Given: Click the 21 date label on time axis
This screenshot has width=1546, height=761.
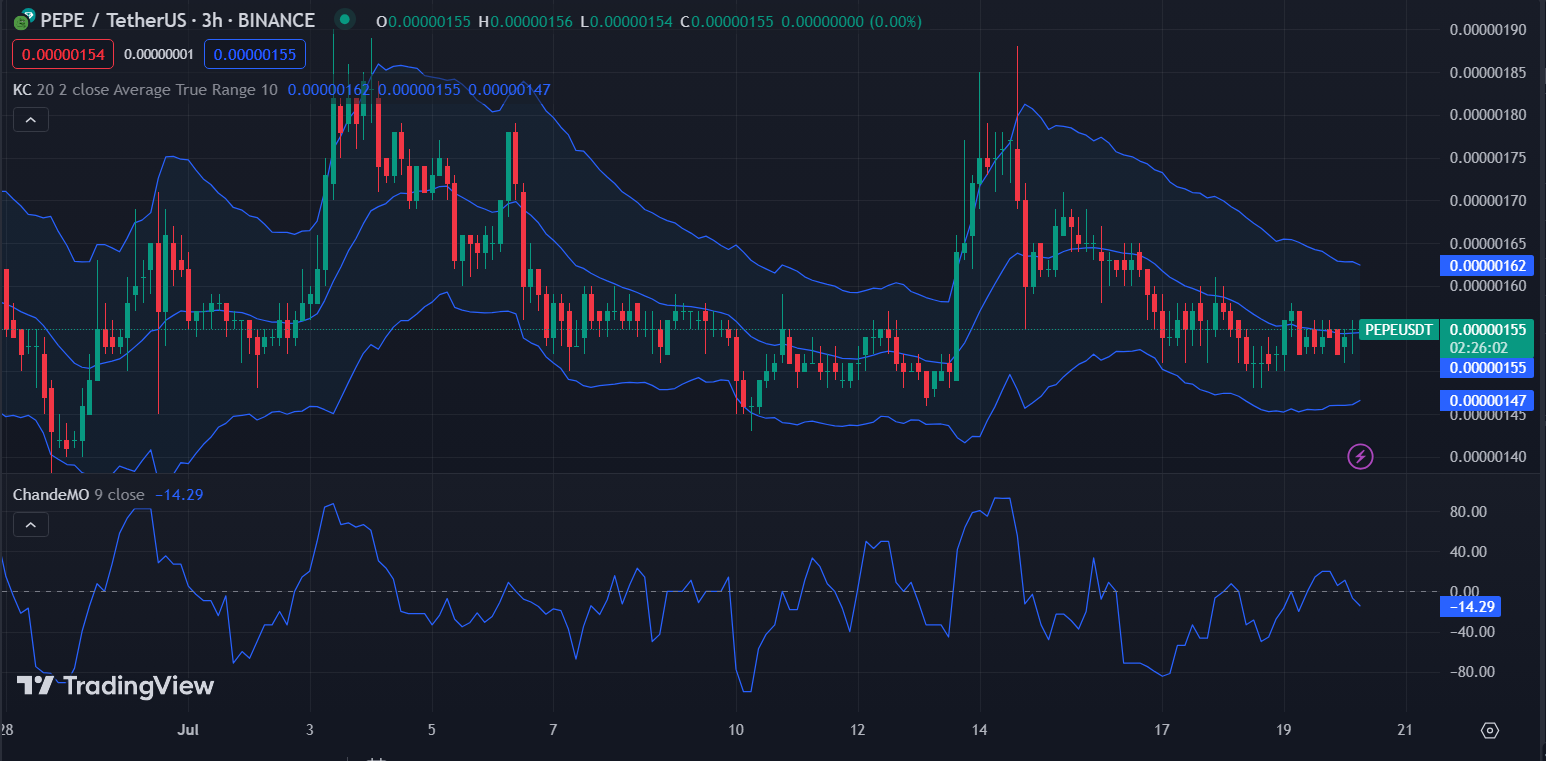Looking at the screenshot, I should click(1405, 730).
